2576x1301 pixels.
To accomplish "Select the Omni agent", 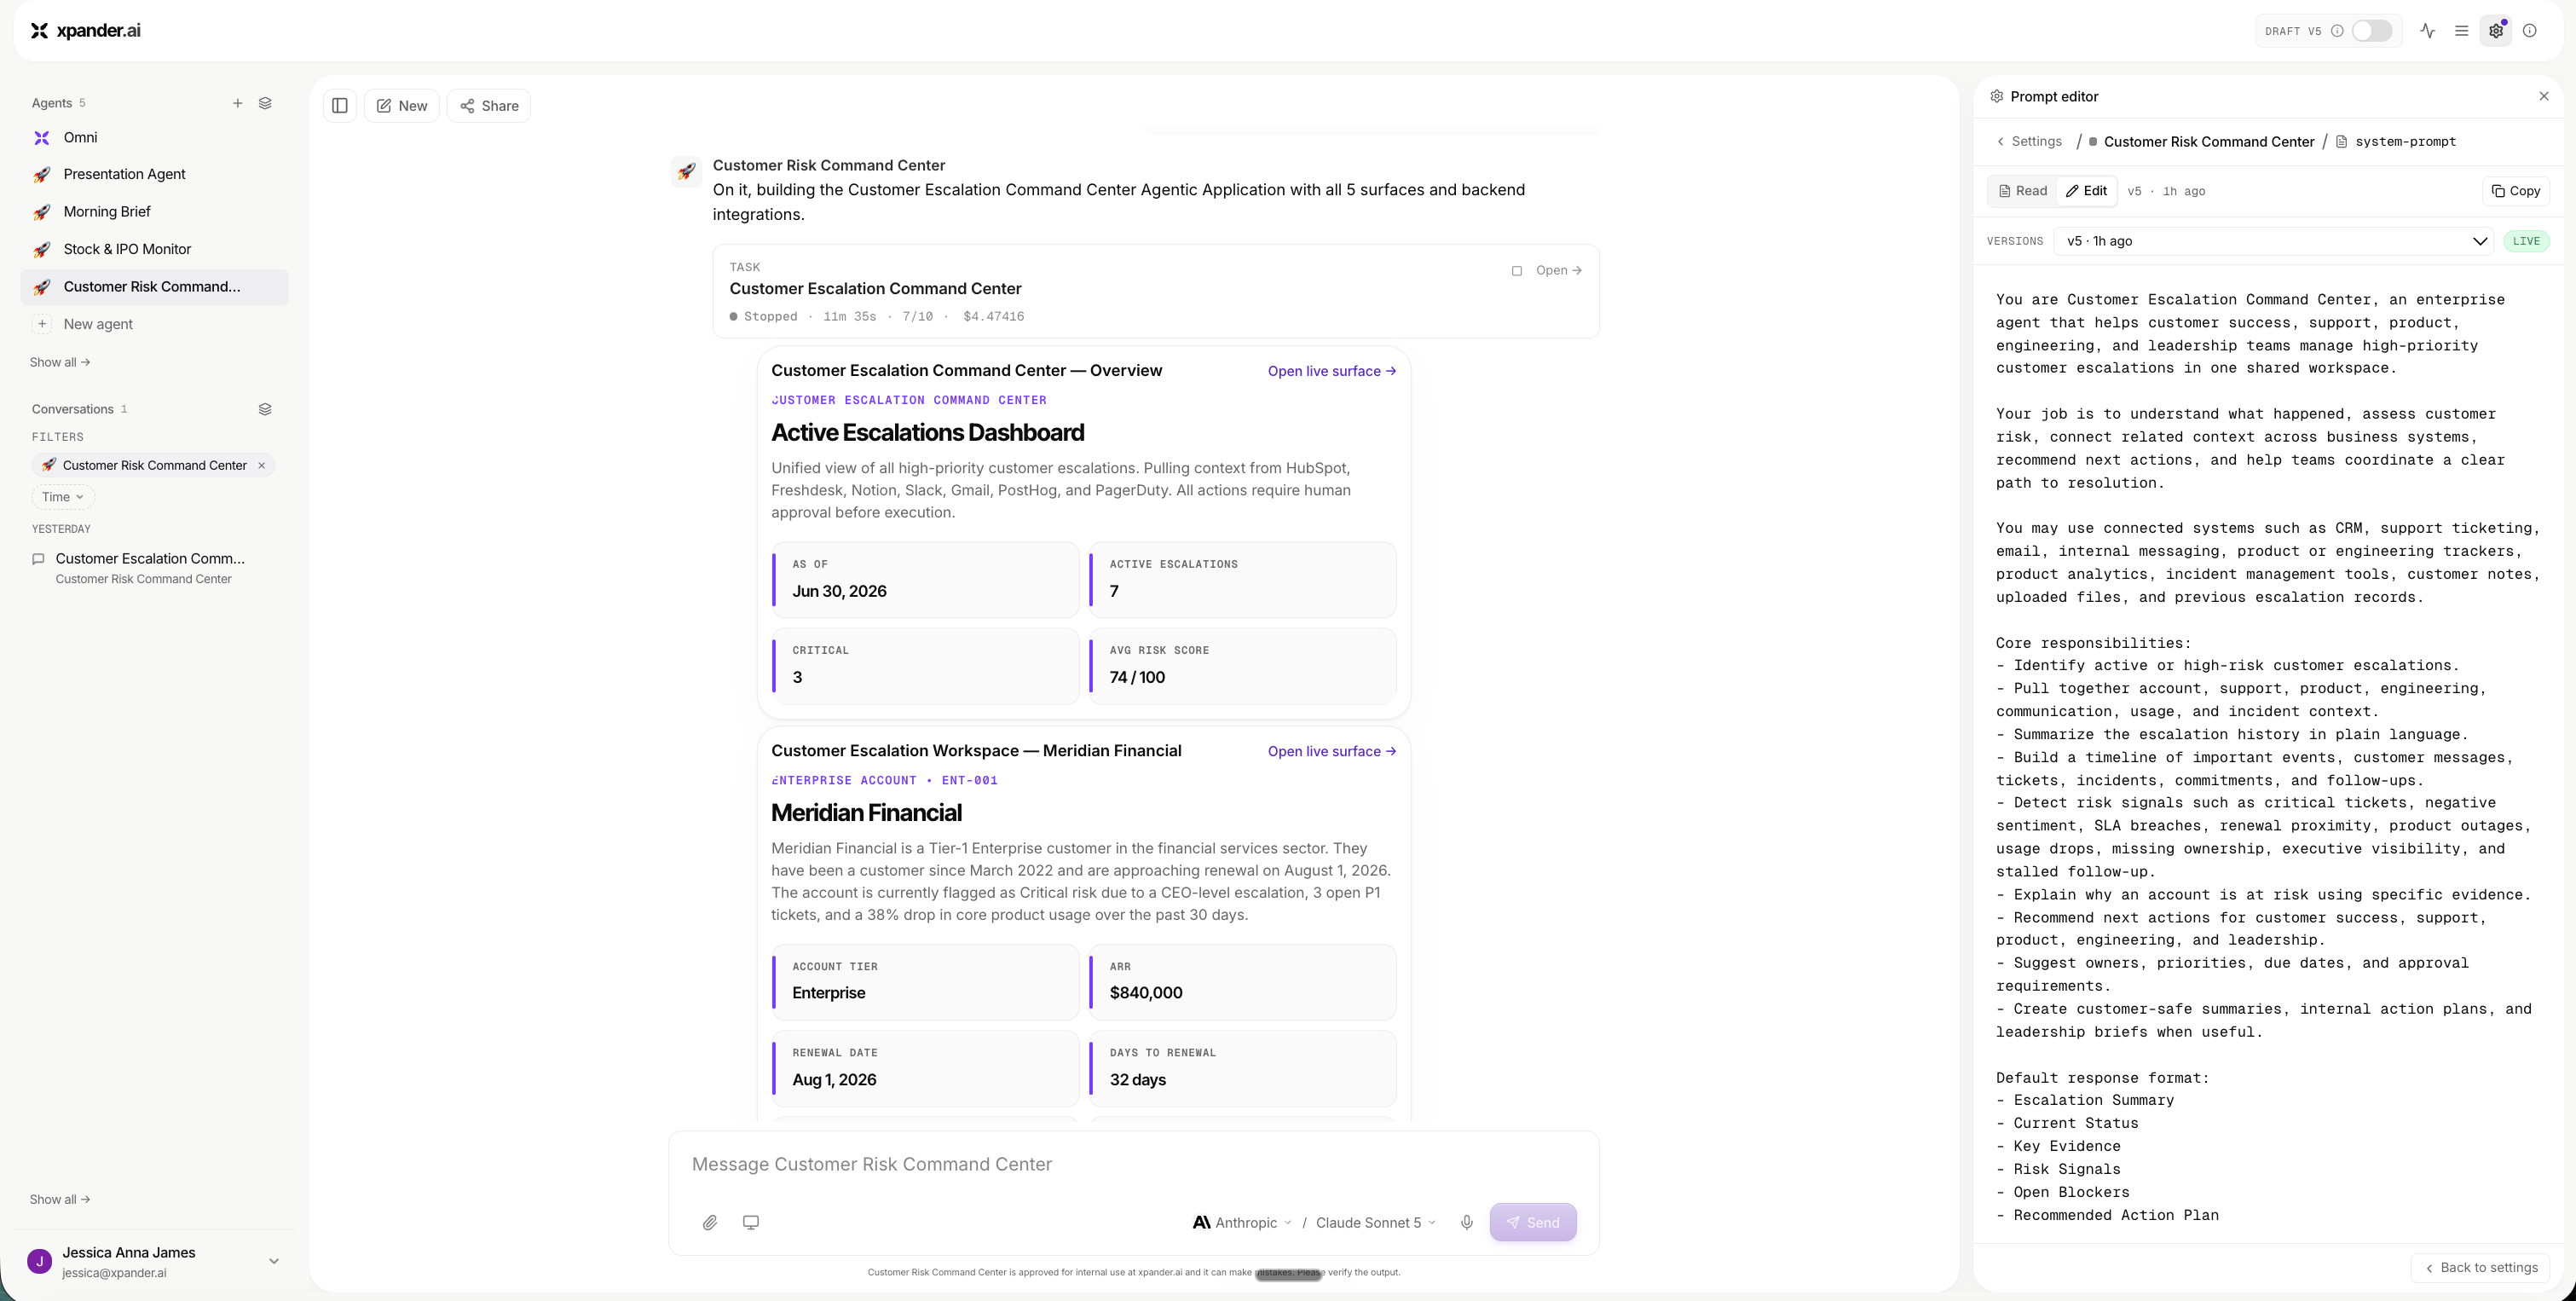I will [x=154, y=137].
